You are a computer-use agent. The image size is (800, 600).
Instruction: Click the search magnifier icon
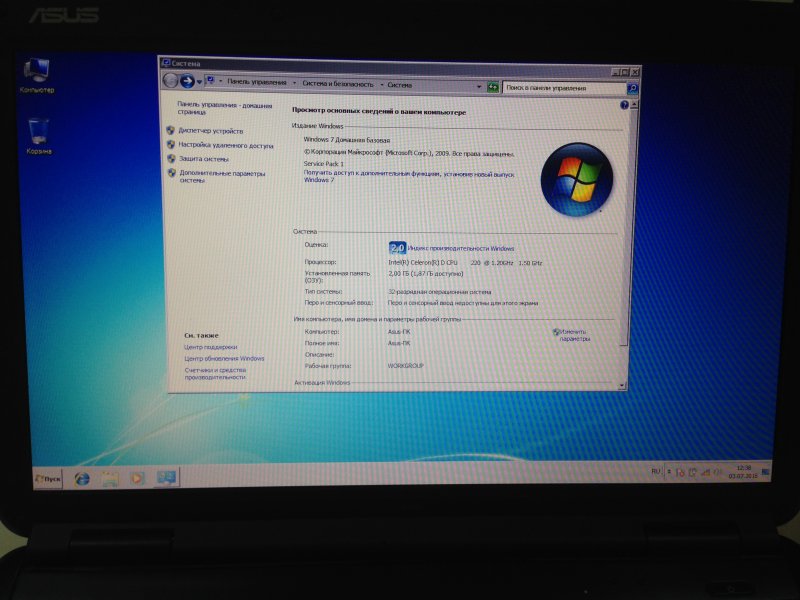631,88
